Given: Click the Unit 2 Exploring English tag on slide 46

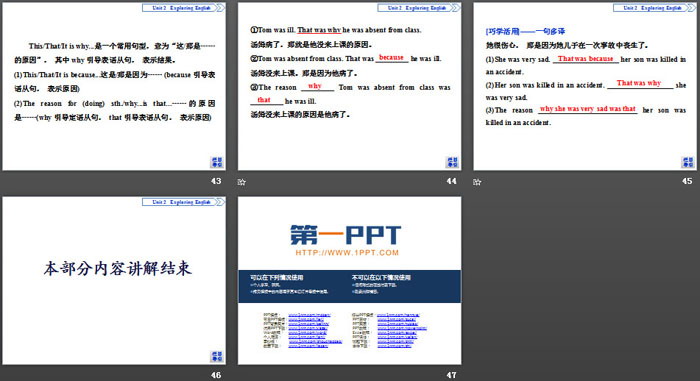Looking at the screenshot, I should [183, 202].
